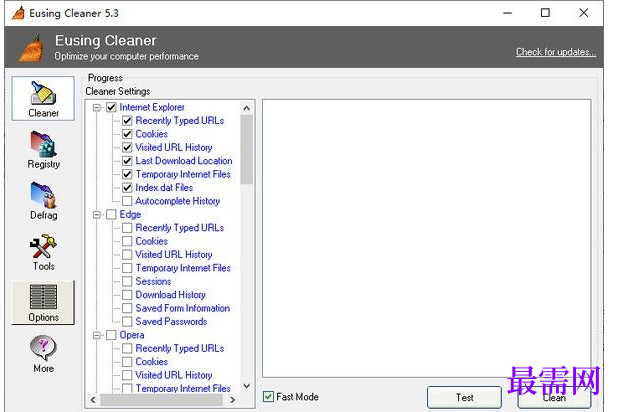Click inside the empty results pane

point(427,239)
